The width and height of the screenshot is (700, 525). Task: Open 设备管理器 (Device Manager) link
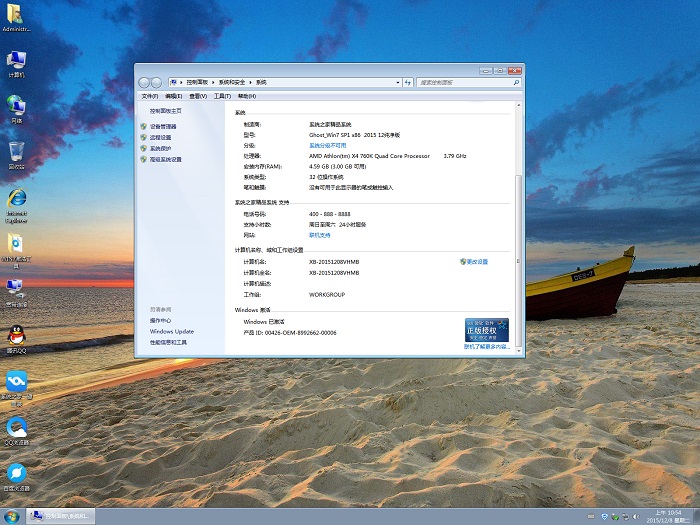pos(163,126)
